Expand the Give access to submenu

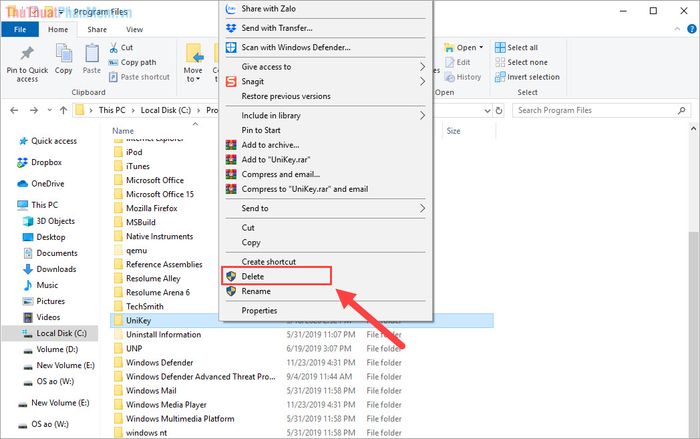(x=325, y=67)
